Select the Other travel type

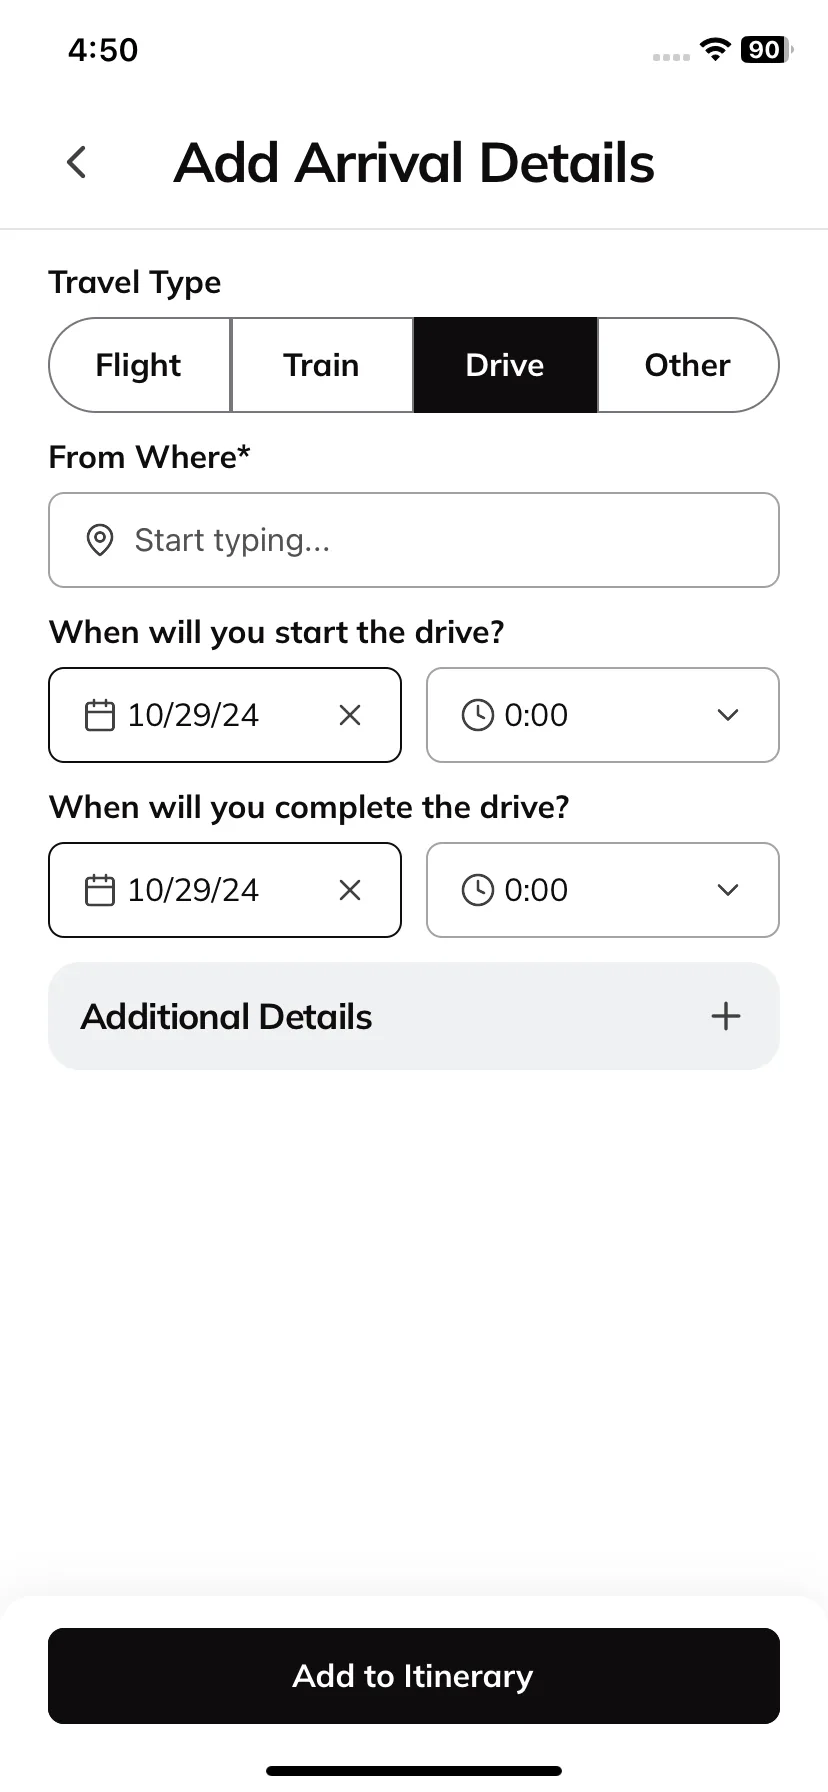688,365
